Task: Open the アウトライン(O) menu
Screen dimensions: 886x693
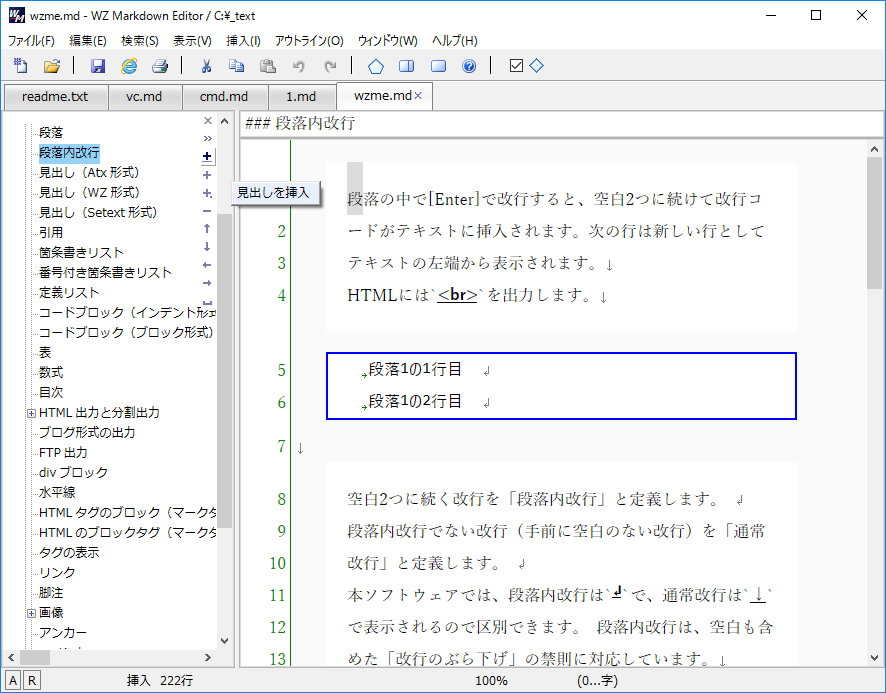Action: [x=309, y=41]
